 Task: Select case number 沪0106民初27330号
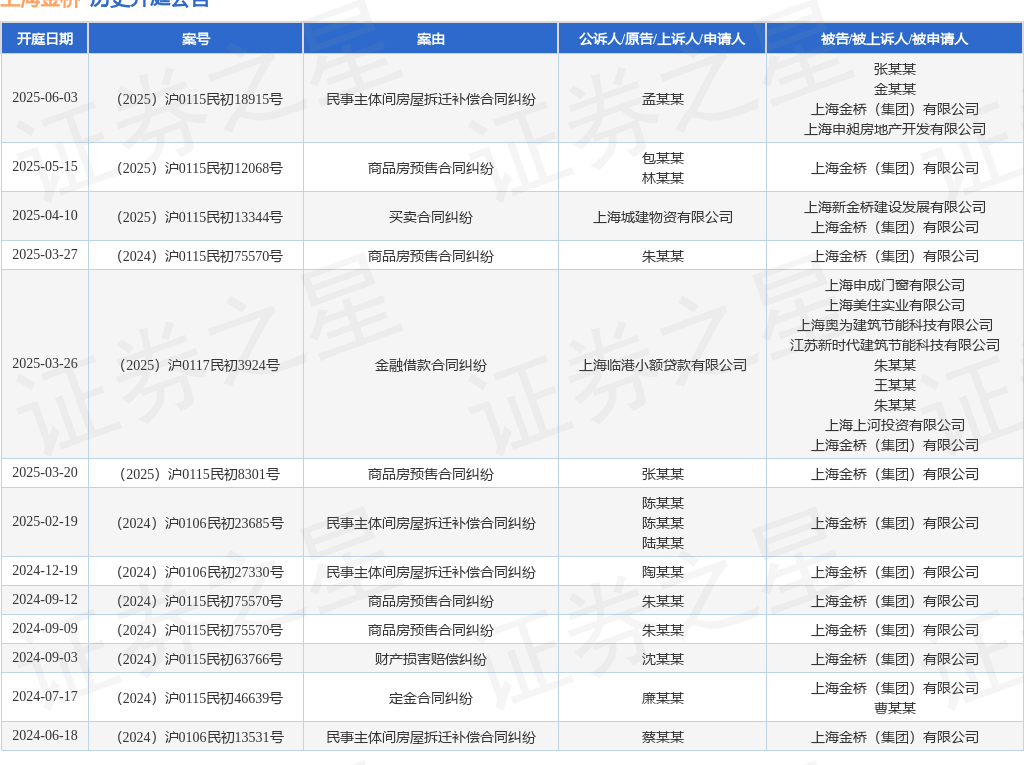[200, 572]
